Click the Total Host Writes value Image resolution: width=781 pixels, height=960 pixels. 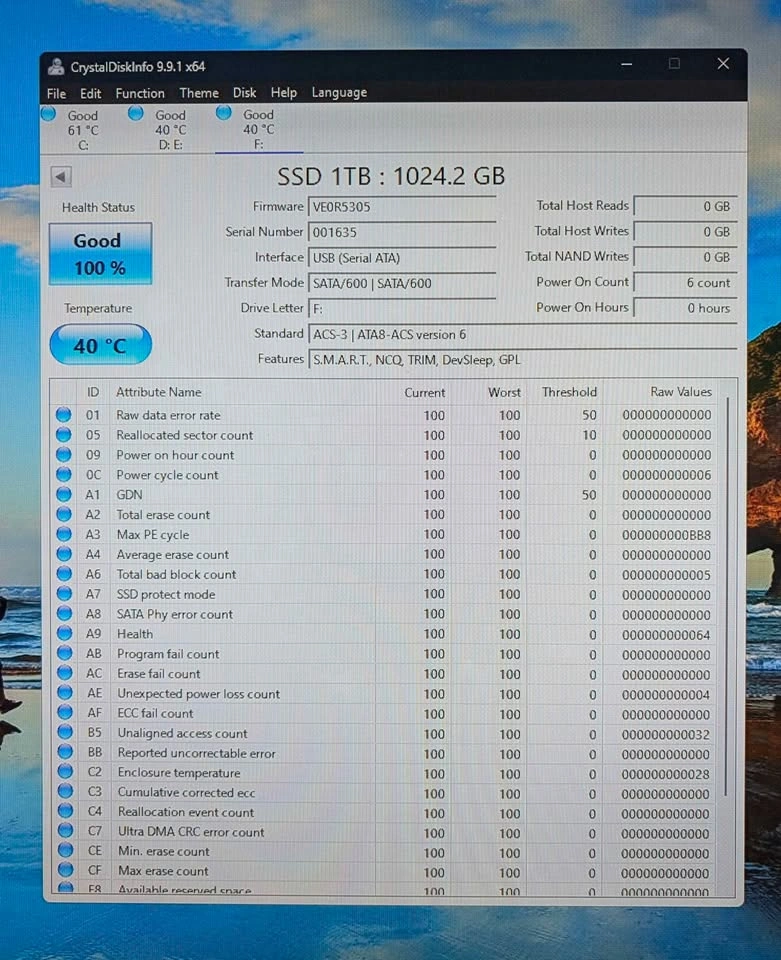[685, 232]
